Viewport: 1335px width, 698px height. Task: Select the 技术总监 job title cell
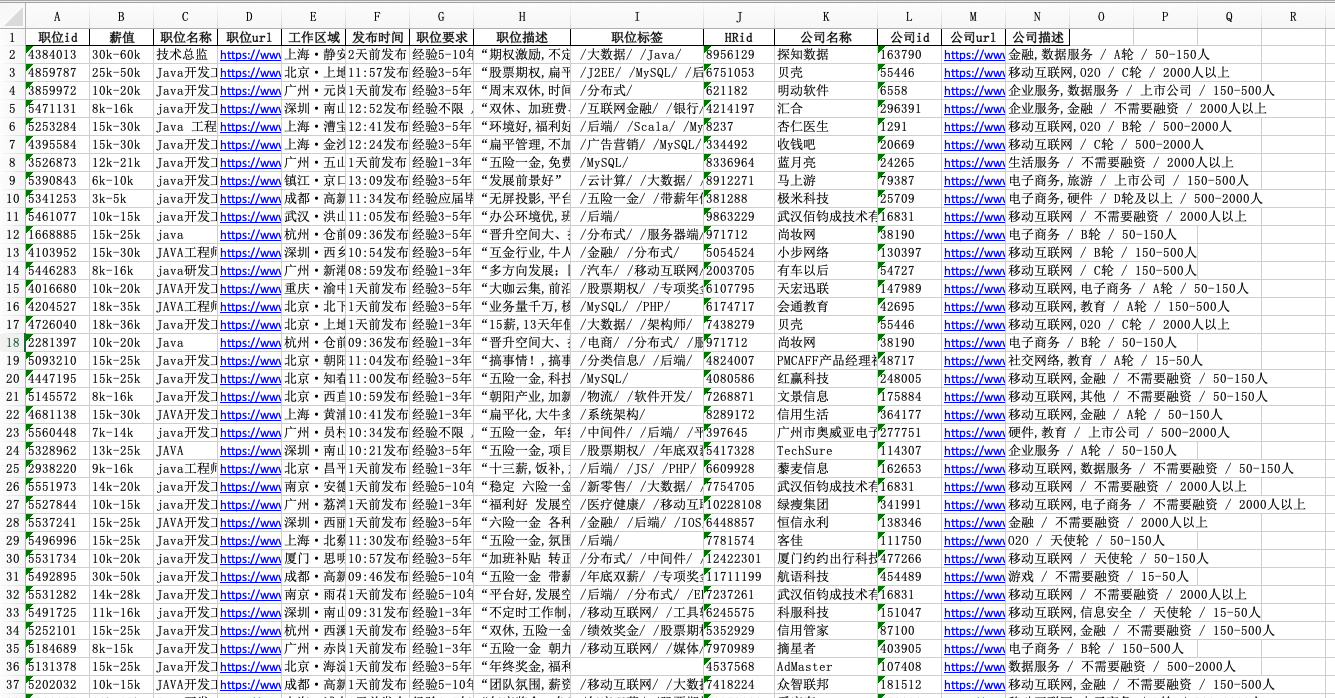tap(185, 55)
